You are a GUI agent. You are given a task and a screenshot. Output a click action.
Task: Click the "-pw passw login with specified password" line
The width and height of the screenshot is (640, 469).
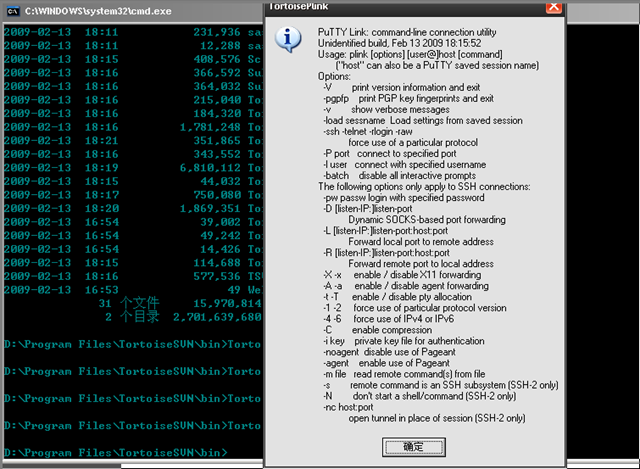coord(404,198)
